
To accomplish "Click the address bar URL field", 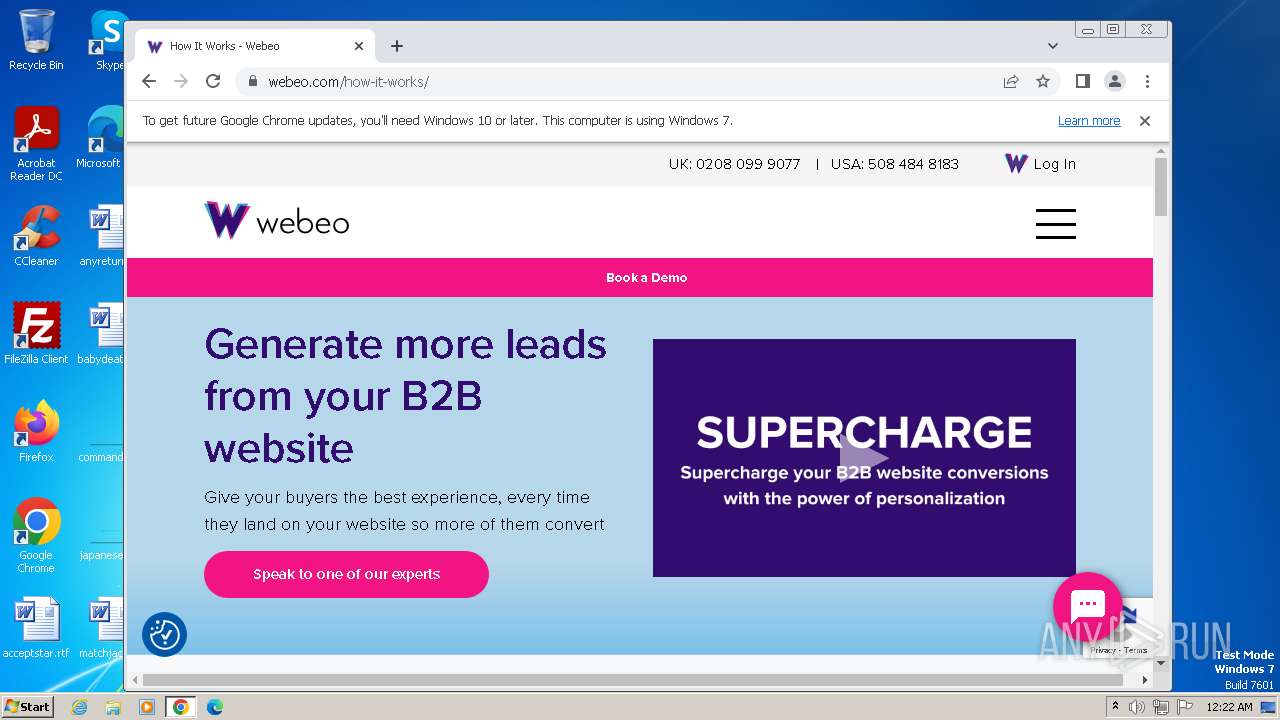I will click(620, 81).
